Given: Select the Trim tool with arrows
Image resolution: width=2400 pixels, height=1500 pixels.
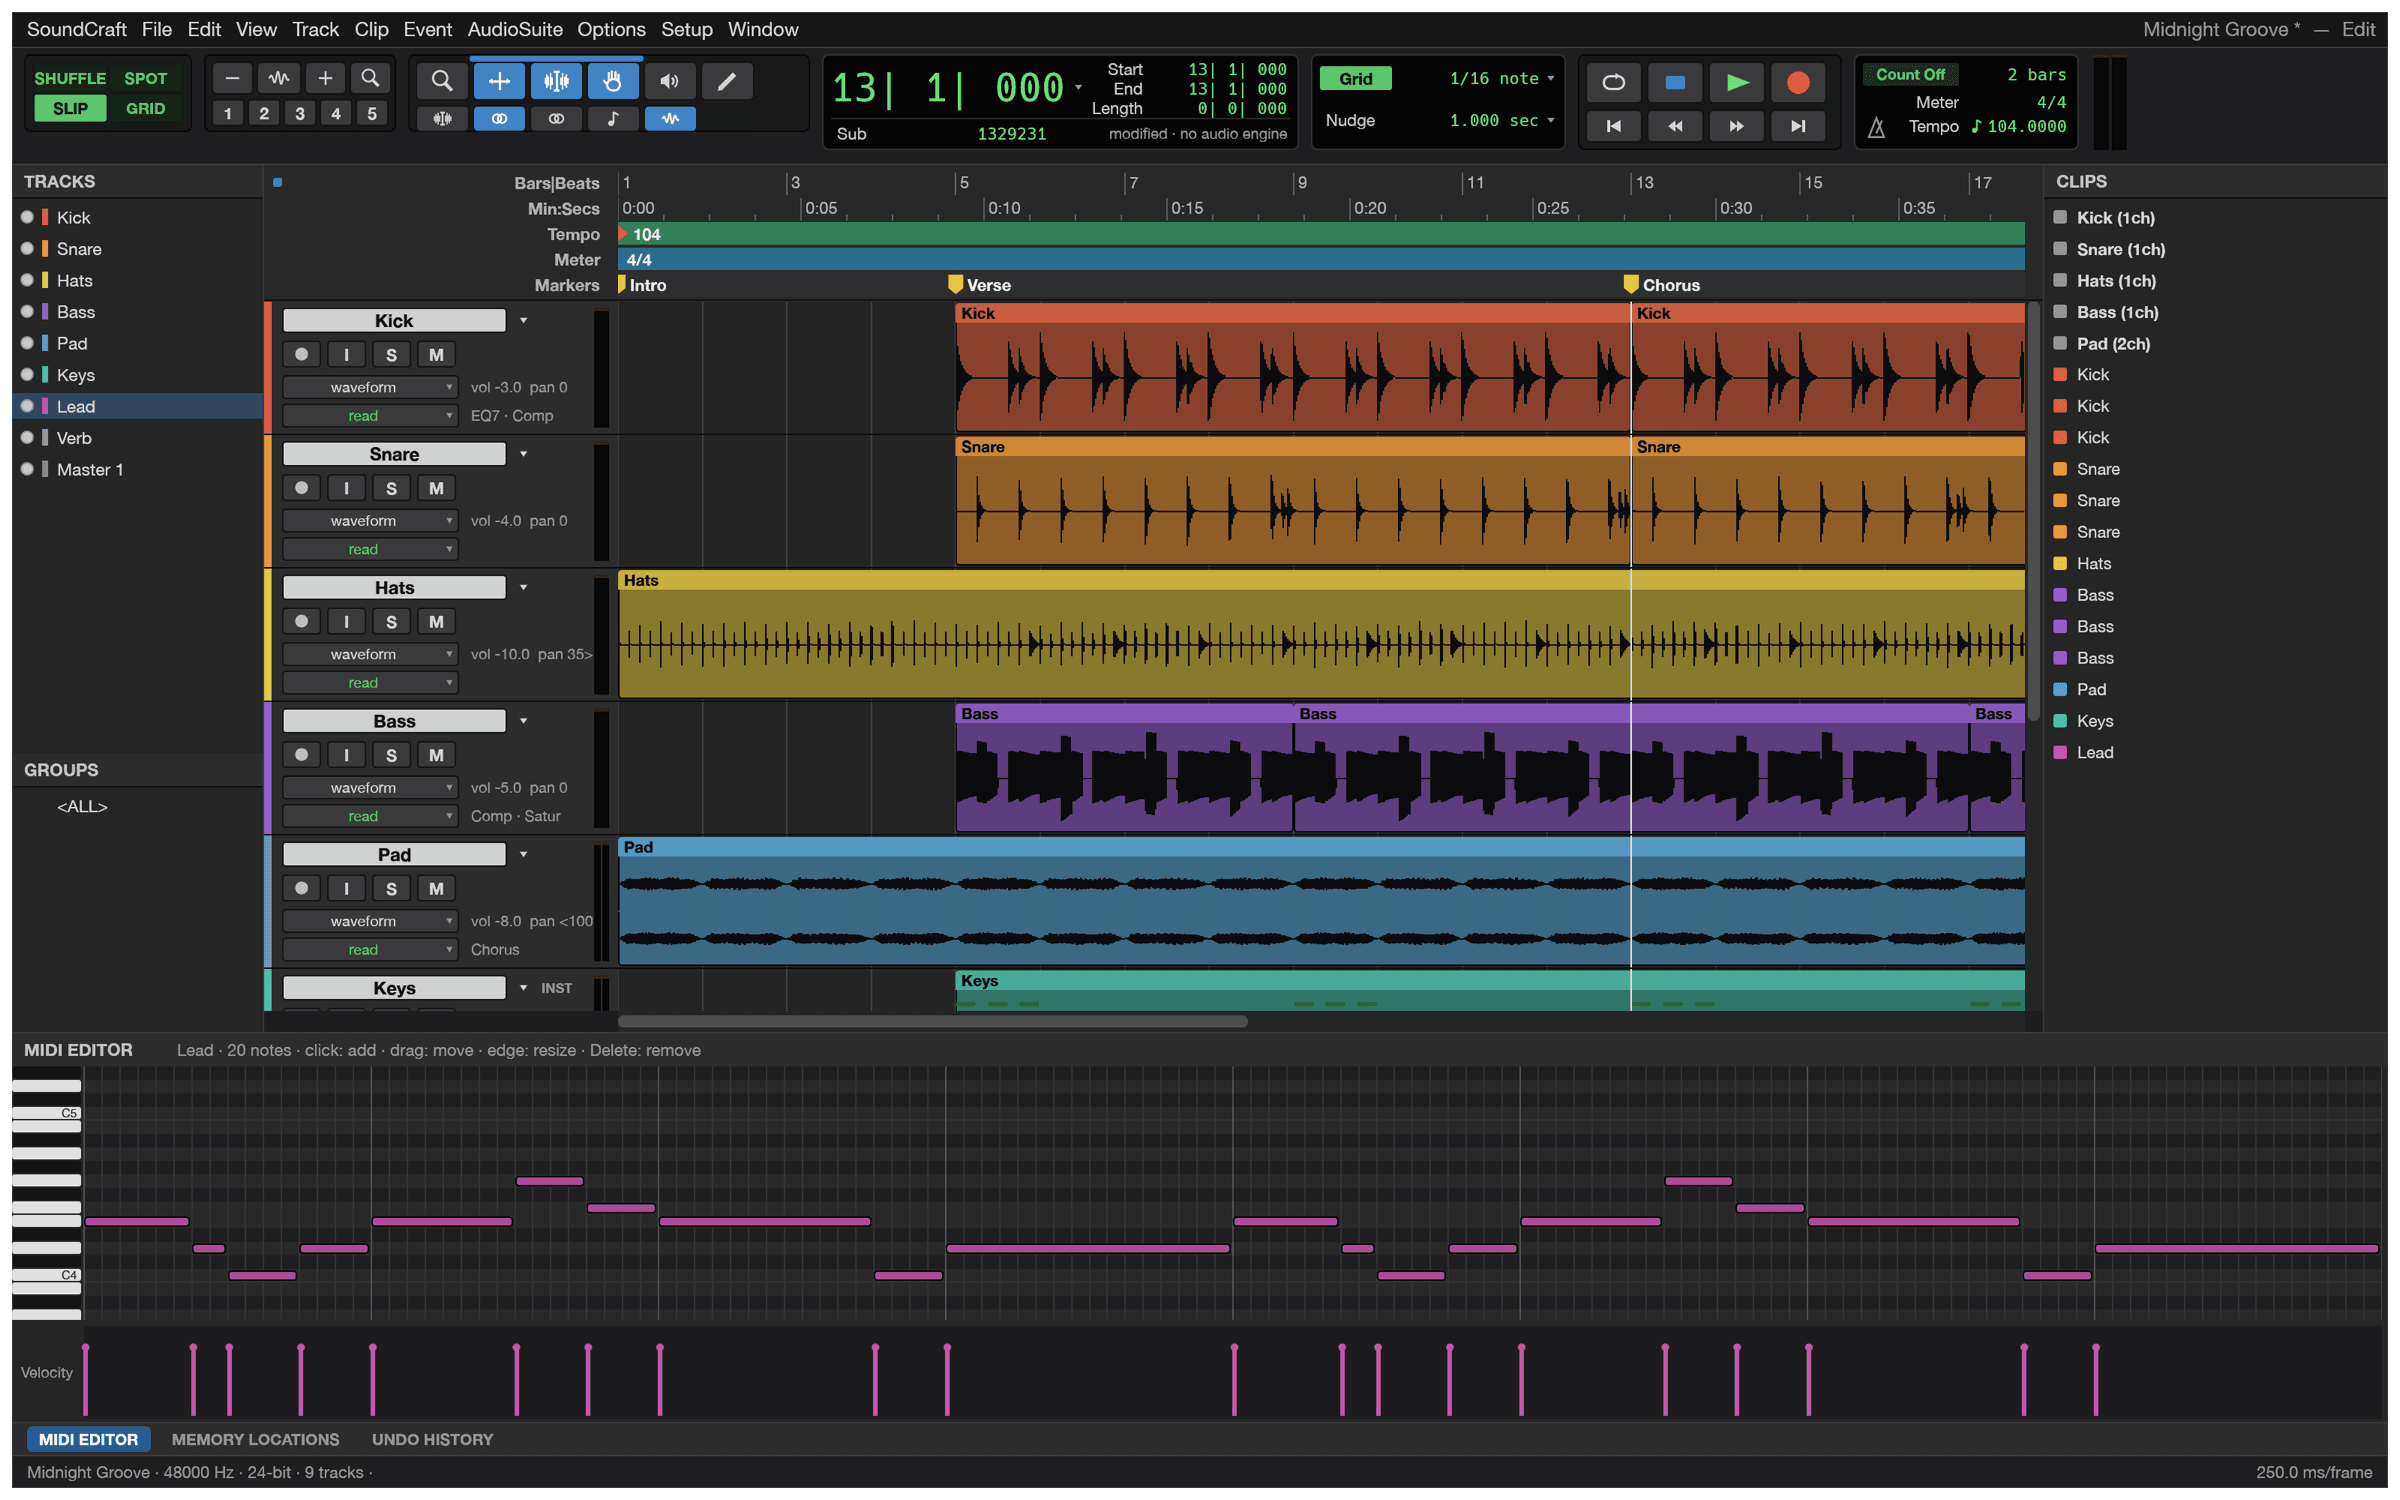Looking at the screenshot, I should tap(499, 81).
